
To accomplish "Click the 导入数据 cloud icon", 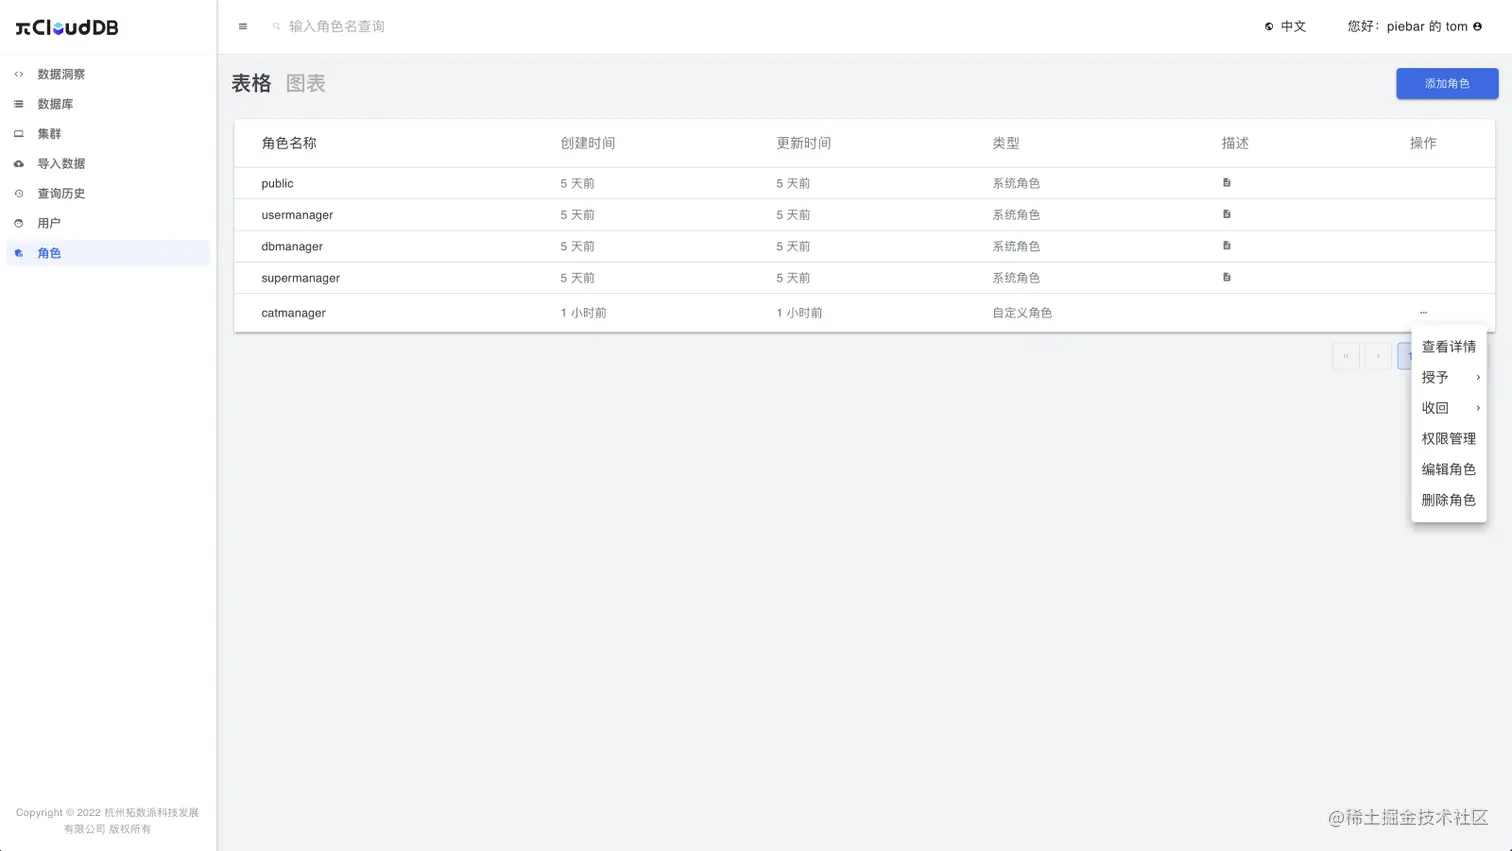I will 18,164.
